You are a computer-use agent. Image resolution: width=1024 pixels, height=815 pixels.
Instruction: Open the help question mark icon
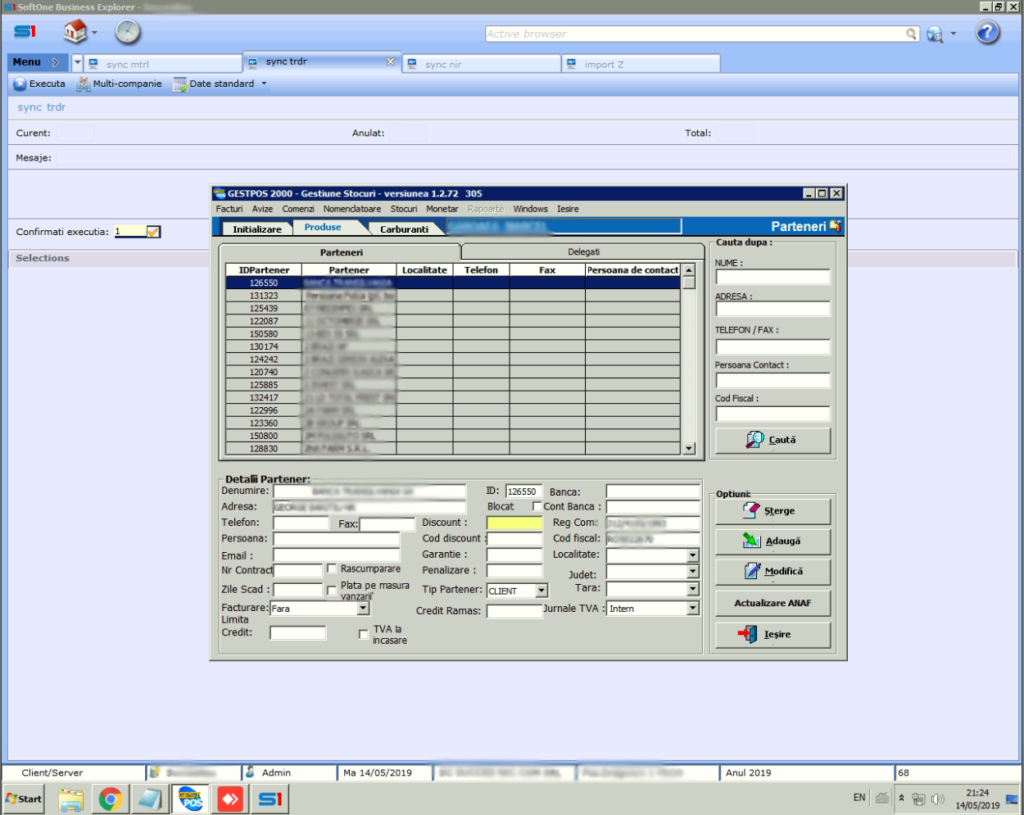click(987, 32)
